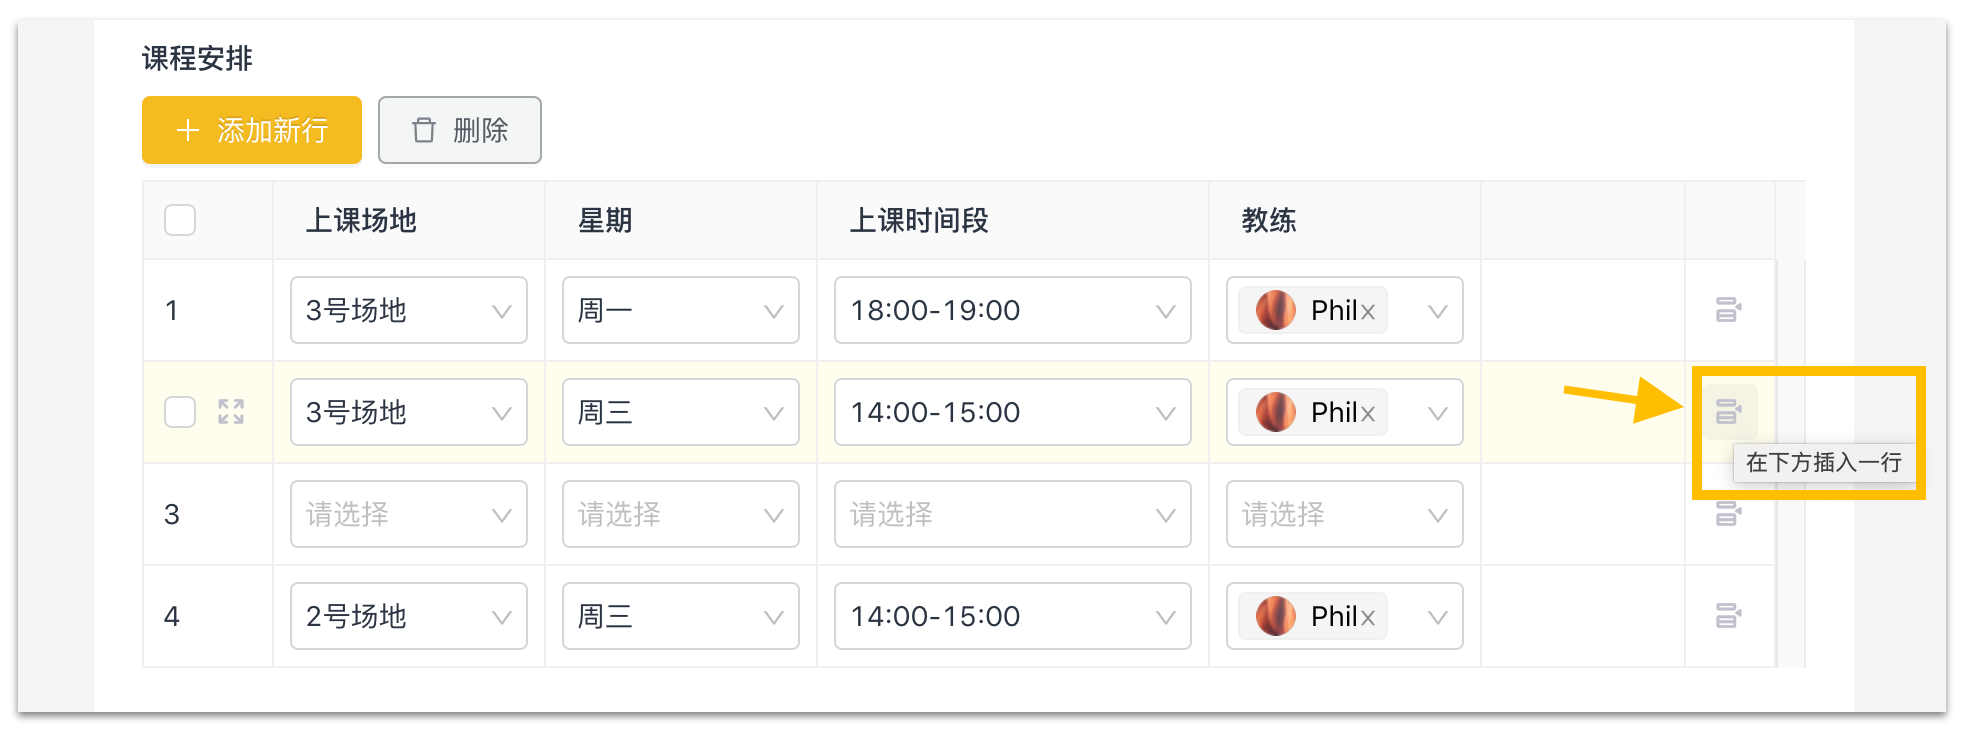Image resolution: width=1964 pixels, height=730 pixels.
Task: Open row 3 empty time slot dropdown
Action: (1012, 514)
